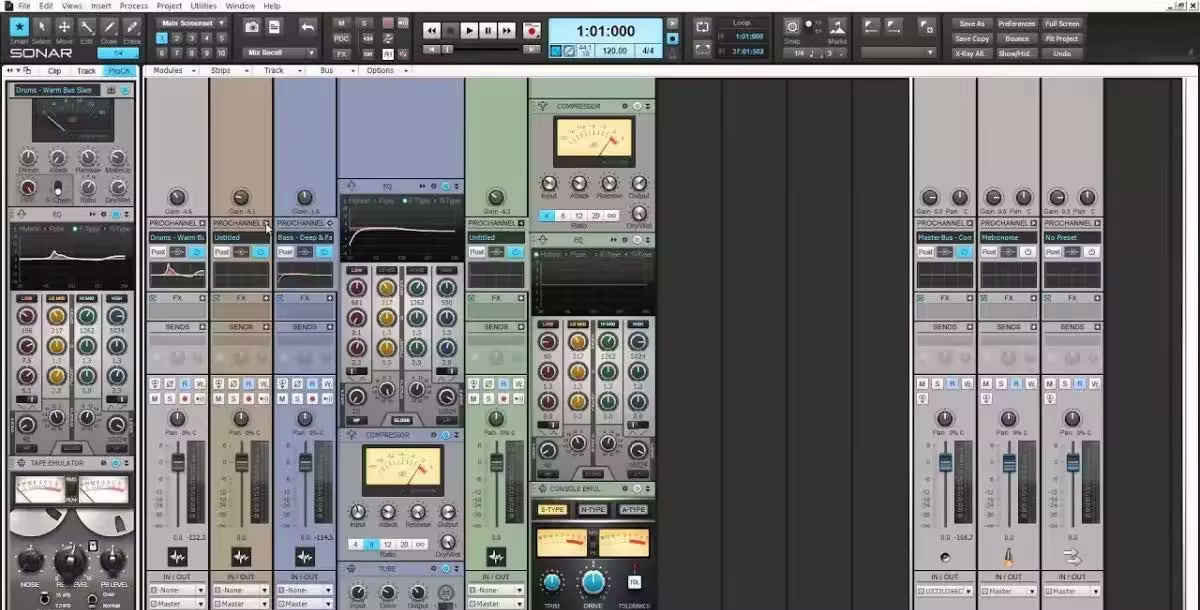Select S-Type console emulation mode
1200x610 pixels.
[x=552, y=510]
